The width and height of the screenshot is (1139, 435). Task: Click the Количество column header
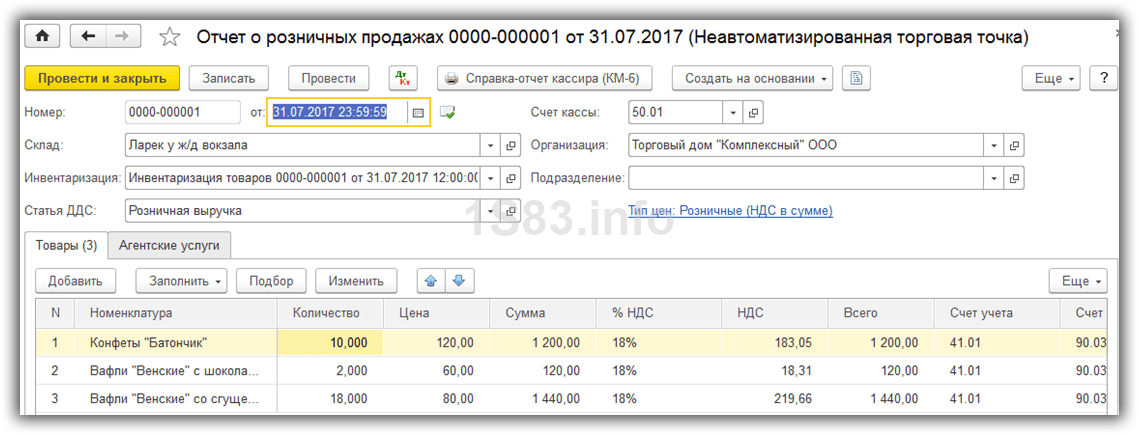tap(331, 313)
